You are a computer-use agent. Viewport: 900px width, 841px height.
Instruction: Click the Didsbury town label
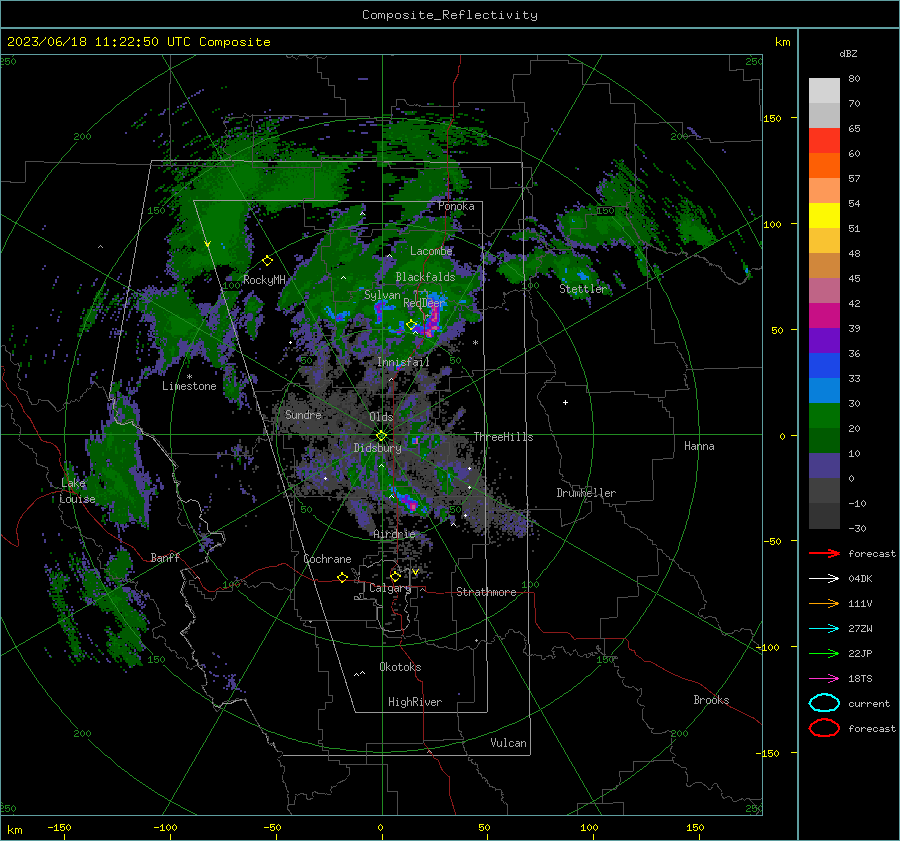[x=377, y=448]
